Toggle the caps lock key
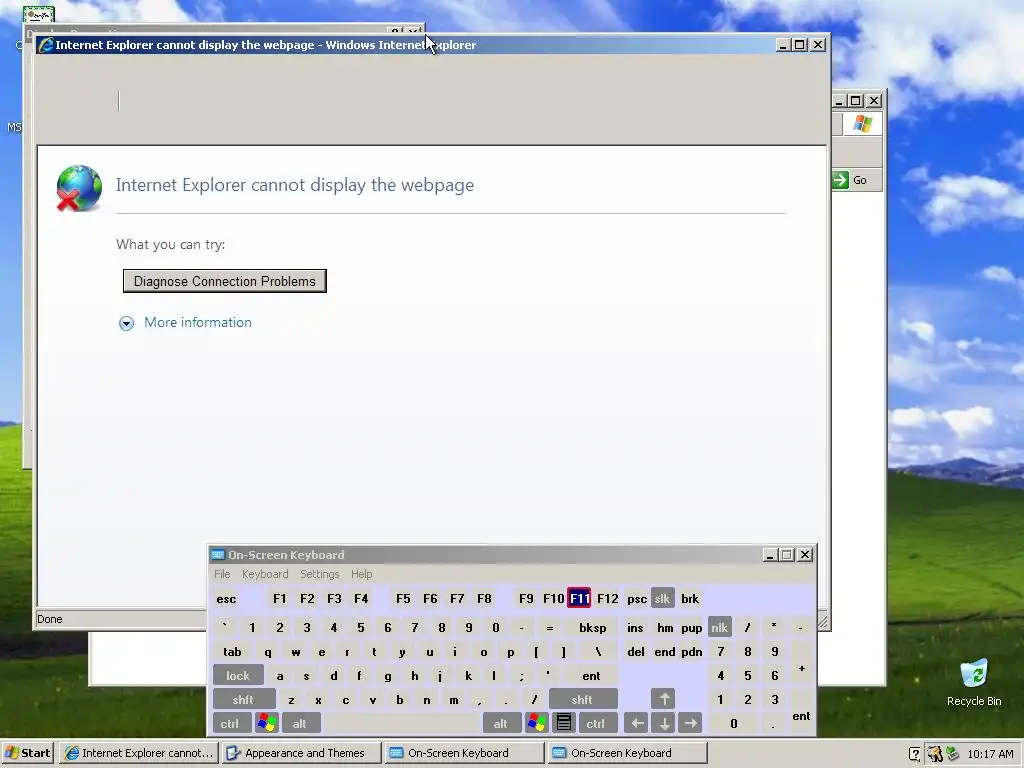This screenshot has height=768, width=1024. [238, 675]
